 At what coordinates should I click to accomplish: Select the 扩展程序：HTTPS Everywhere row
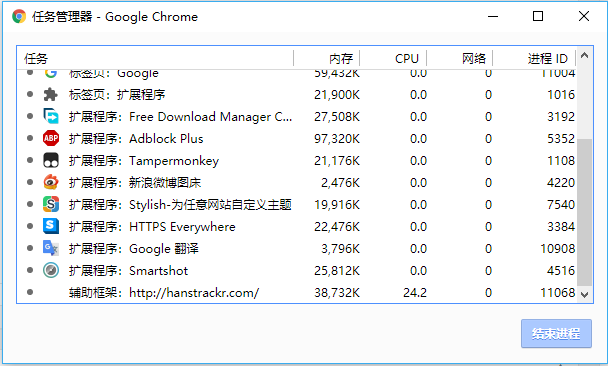point(297,226)
